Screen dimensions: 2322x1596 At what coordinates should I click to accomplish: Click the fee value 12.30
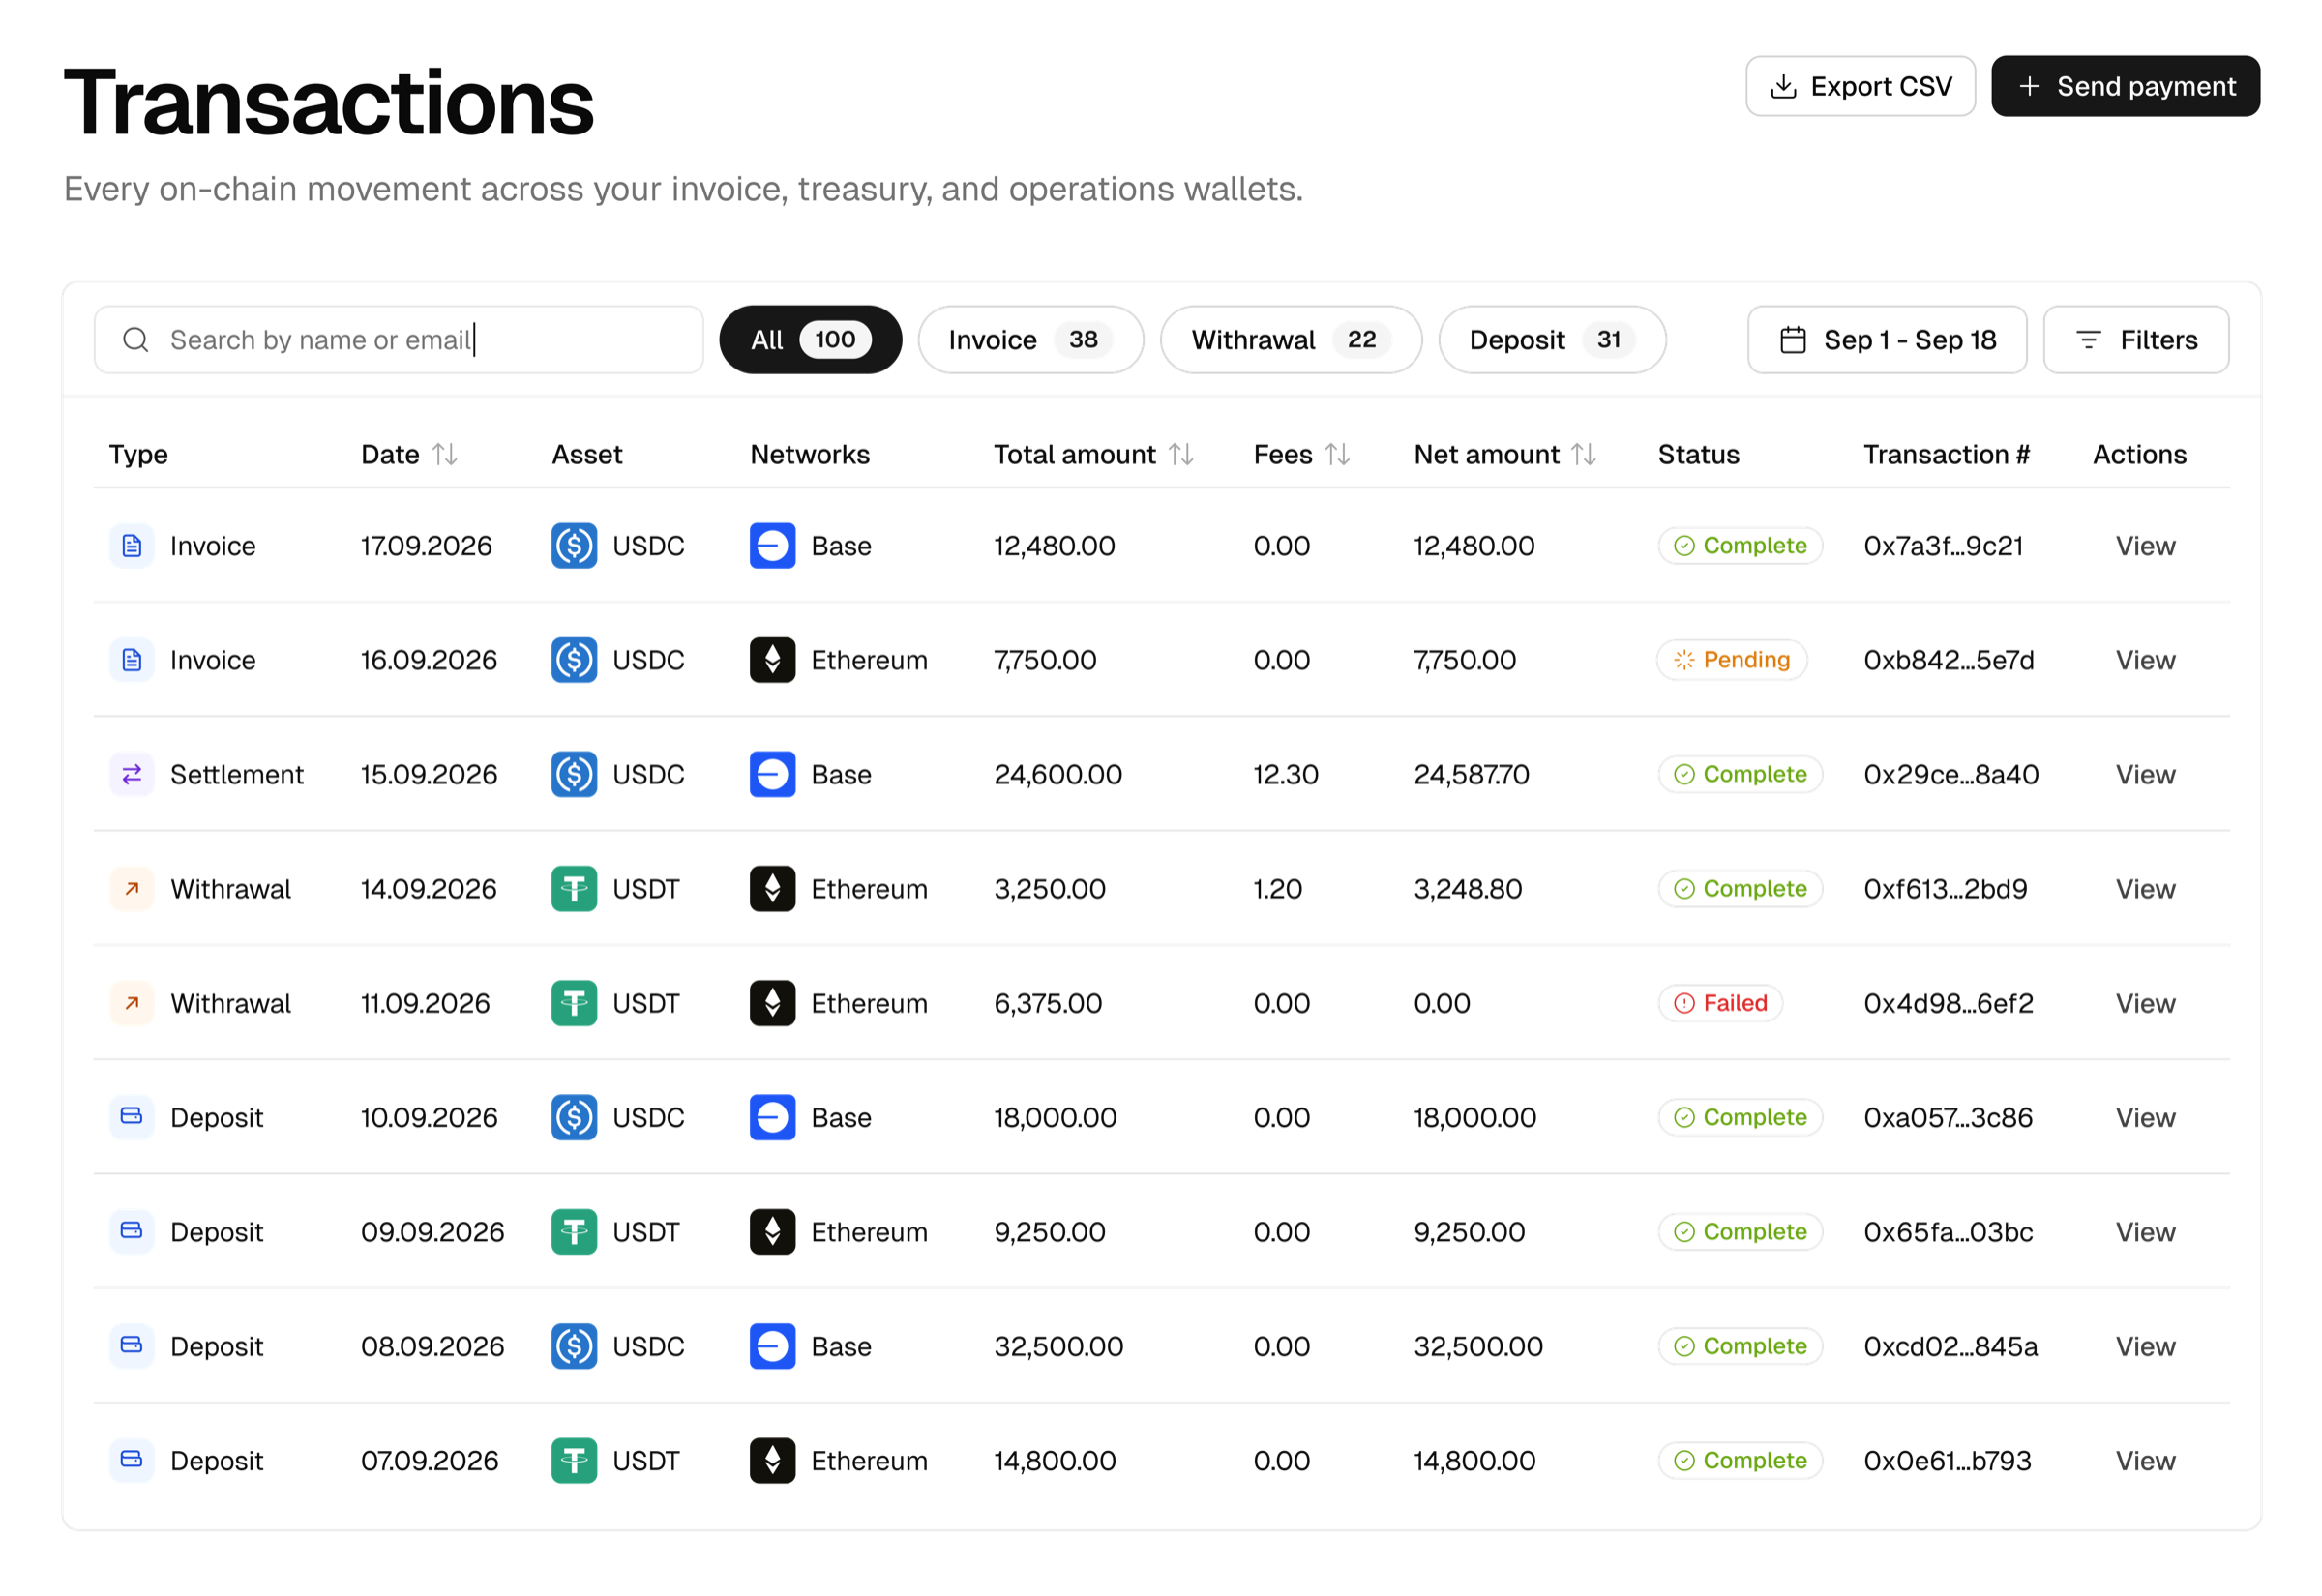pyautogui.click(x=1286, y=775)
